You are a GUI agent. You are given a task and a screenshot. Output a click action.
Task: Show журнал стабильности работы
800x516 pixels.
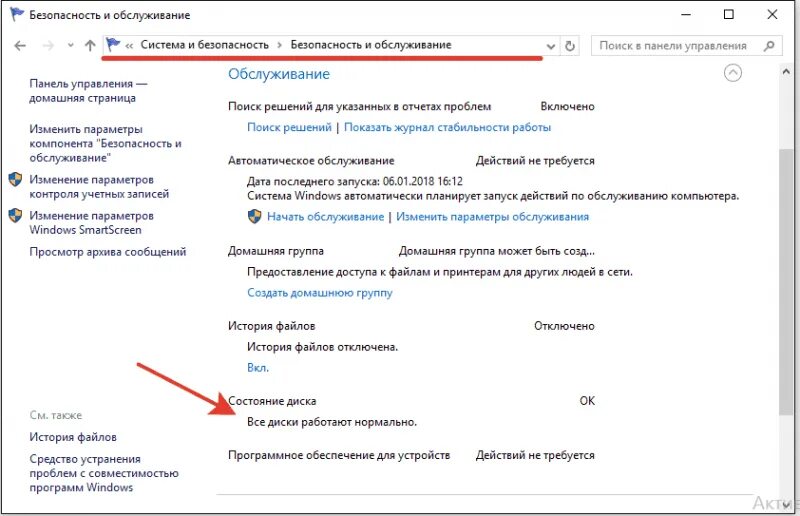447,127
